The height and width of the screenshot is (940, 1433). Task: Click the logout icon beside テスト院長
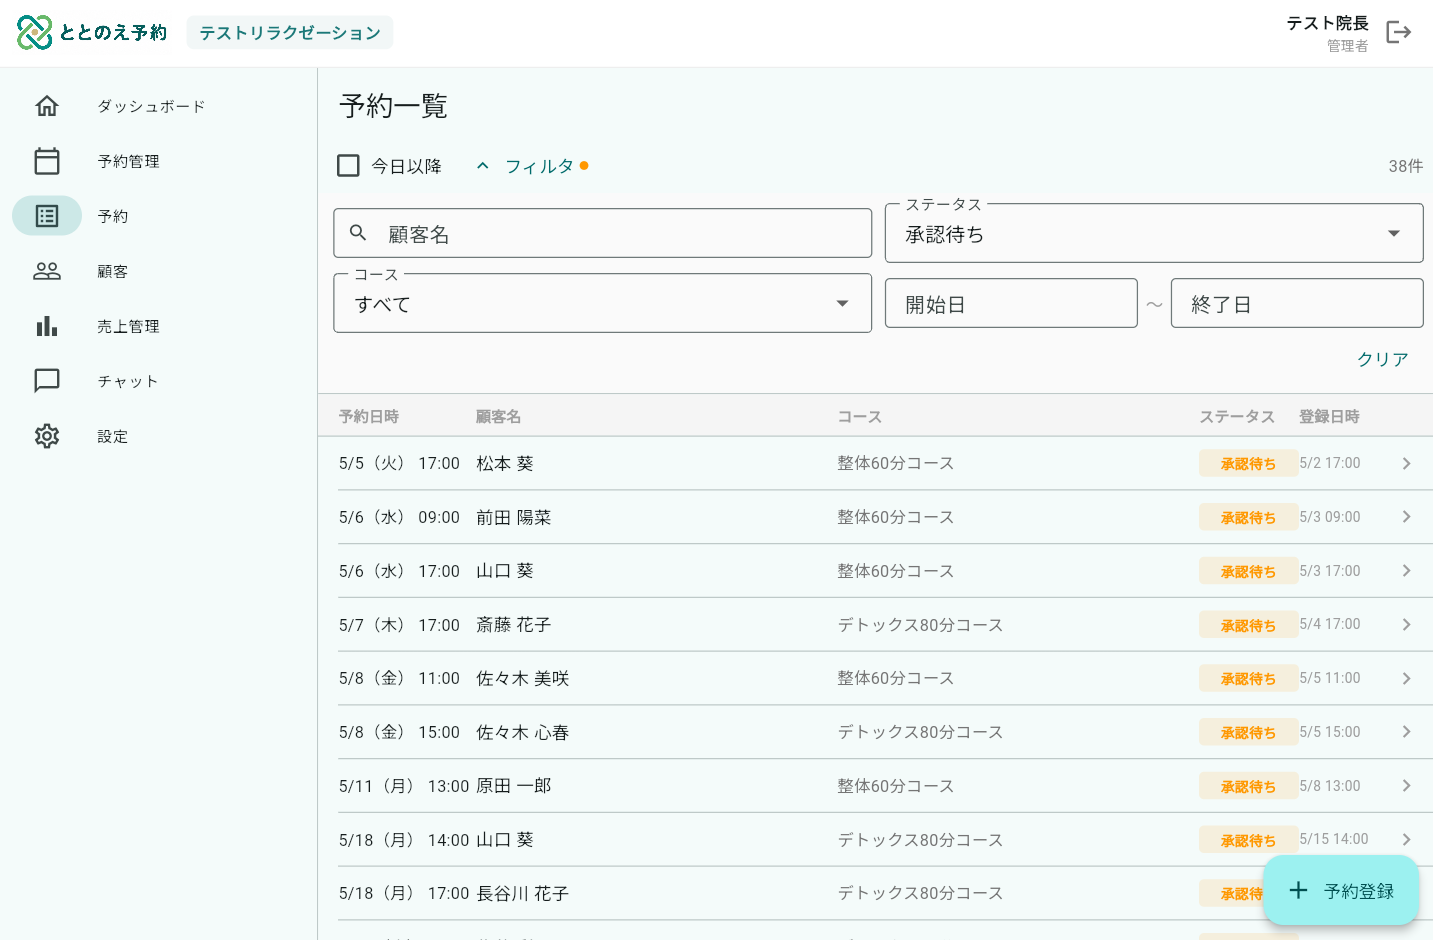click(x=1398, y=33)
